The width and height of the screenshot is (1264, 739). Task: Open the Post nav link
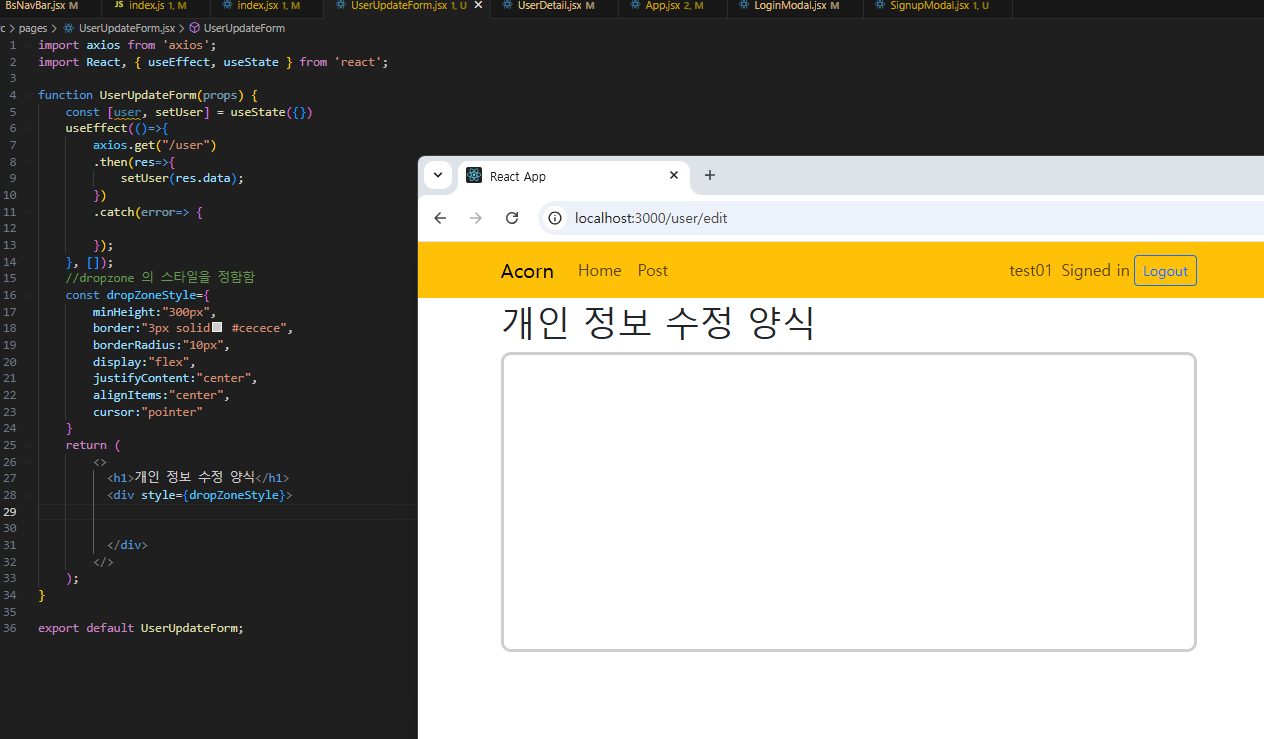[x=653, y=271]
